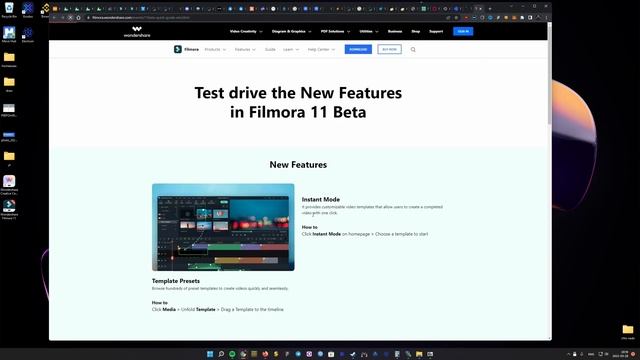Expand the Learn dropdown
Screen dimensions: 640x360
pos(291,49)
